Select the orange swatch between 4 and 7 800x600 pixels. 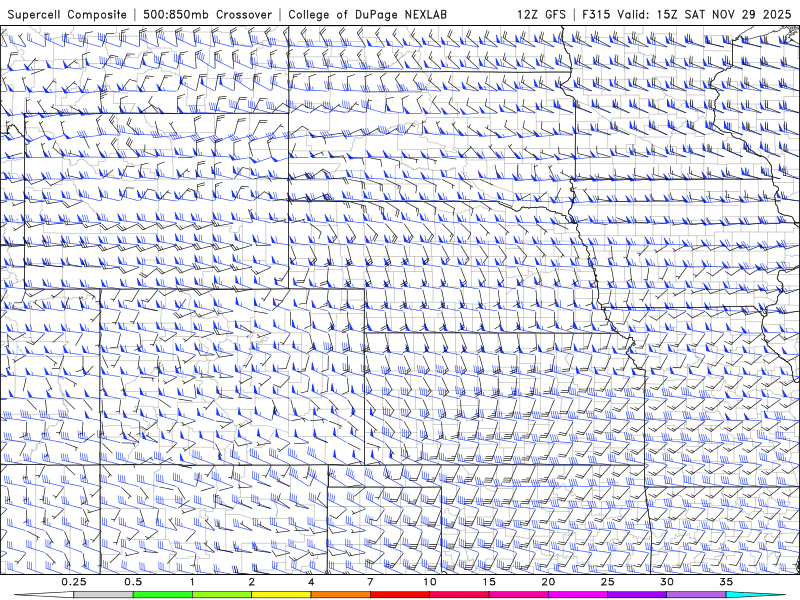[340, 595]
